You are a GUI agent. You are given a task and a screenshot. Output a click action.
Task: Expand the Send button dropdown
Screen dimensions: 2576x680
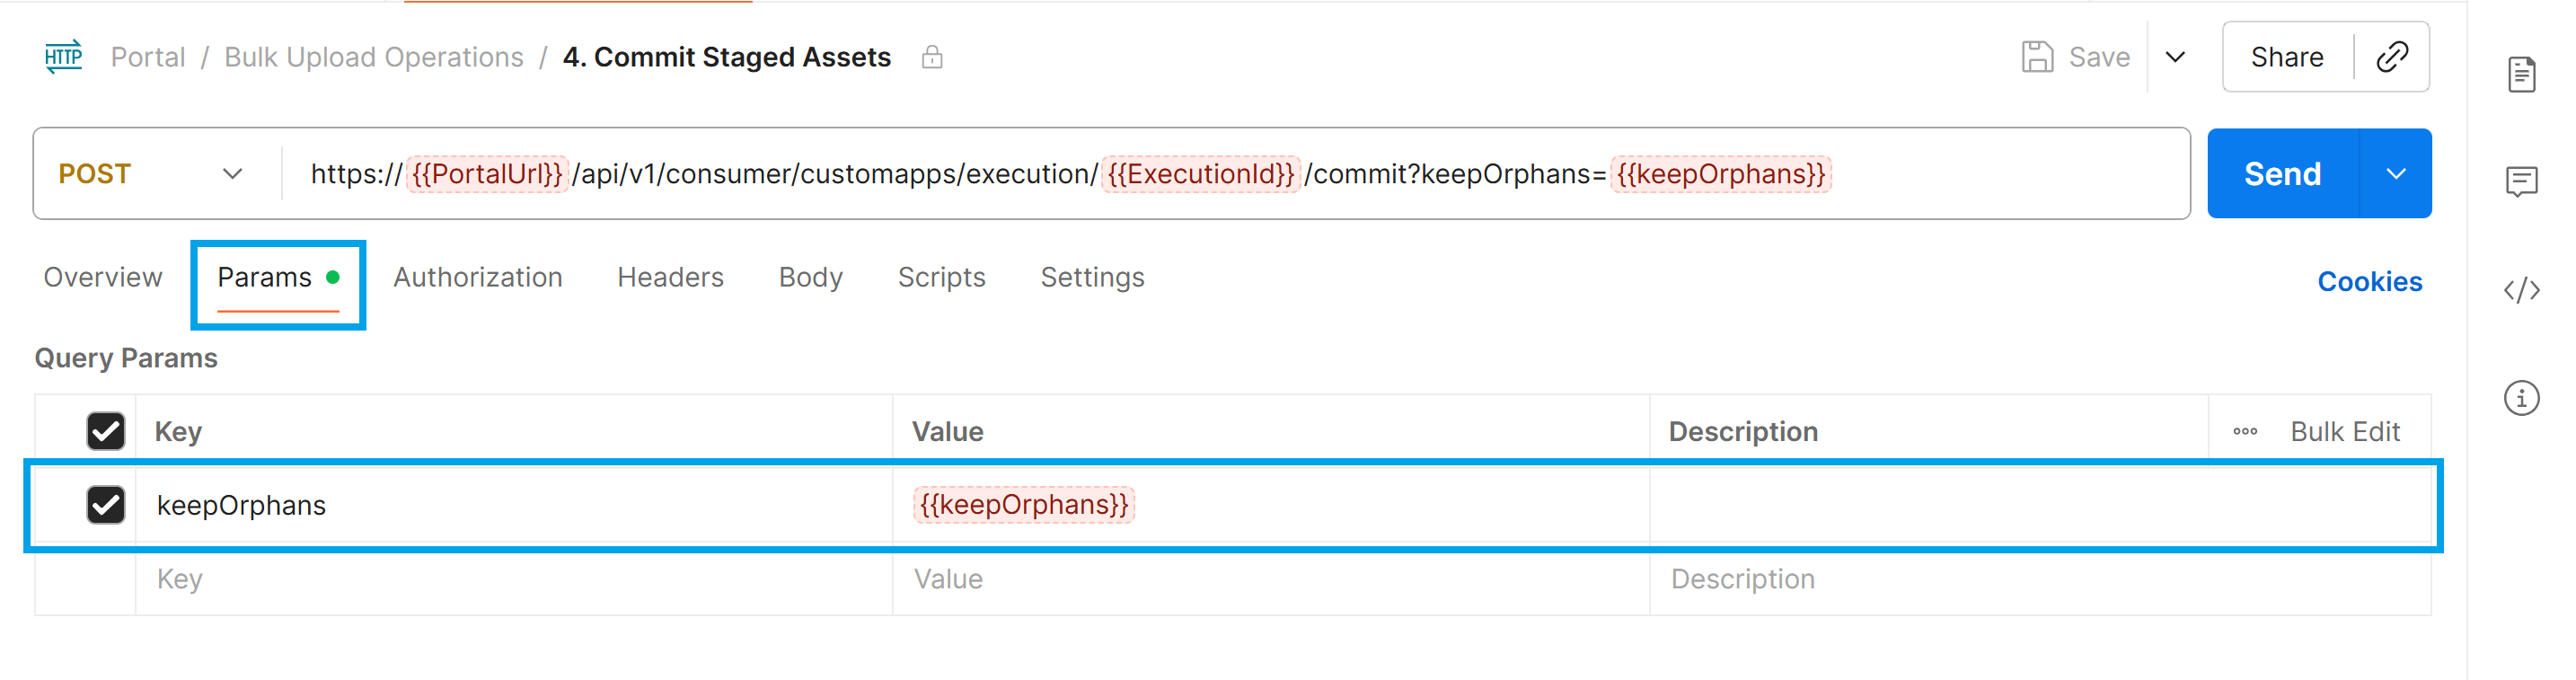point(2397,173)
